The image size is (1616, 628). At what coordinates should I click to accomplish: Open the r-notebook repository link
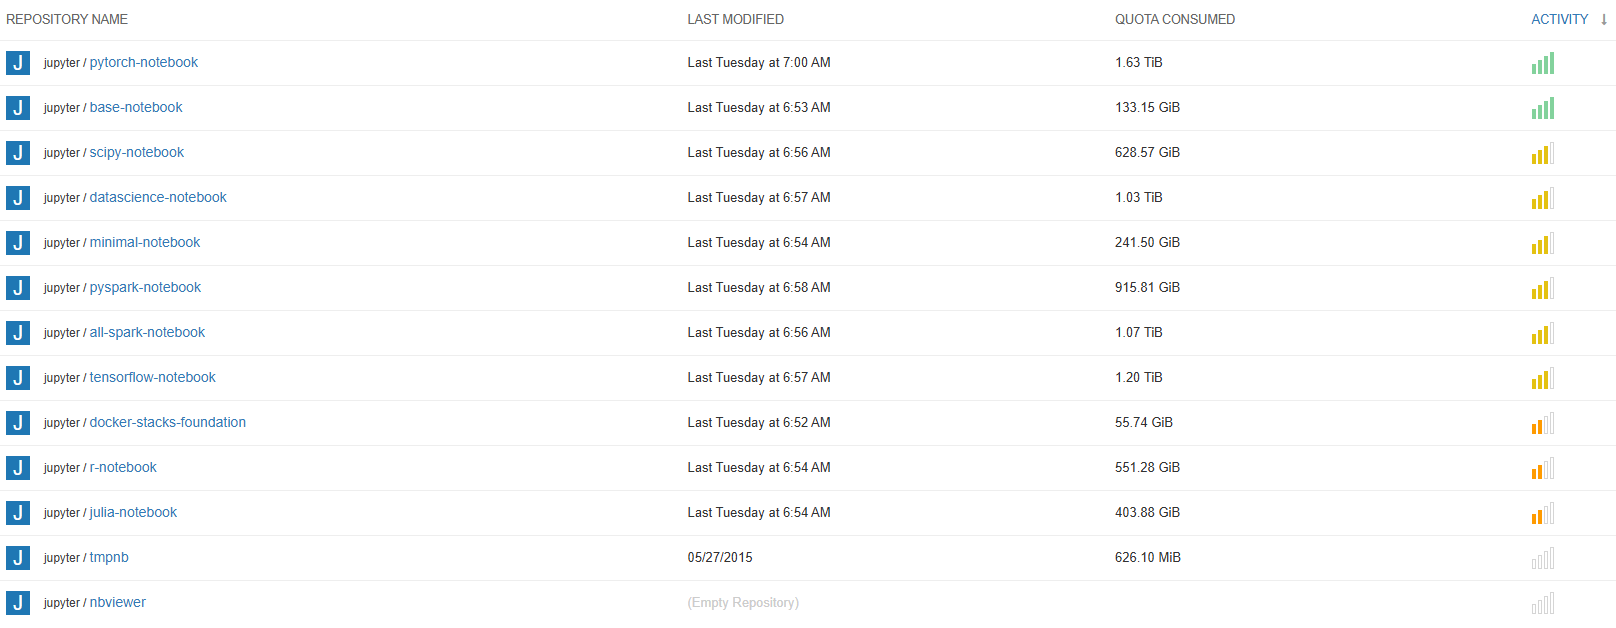pyautogui.click(x=123, y=467)
